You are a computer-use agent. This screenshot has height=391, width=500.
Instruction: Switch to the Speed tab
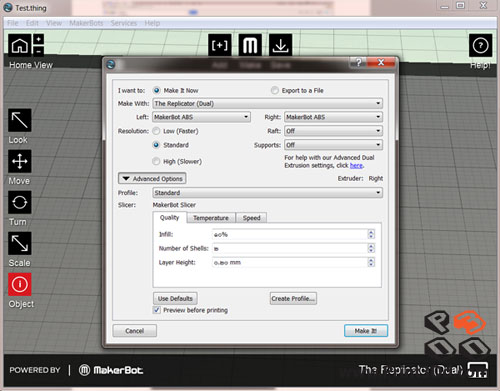pyautogui.click(x=251, y=218)
